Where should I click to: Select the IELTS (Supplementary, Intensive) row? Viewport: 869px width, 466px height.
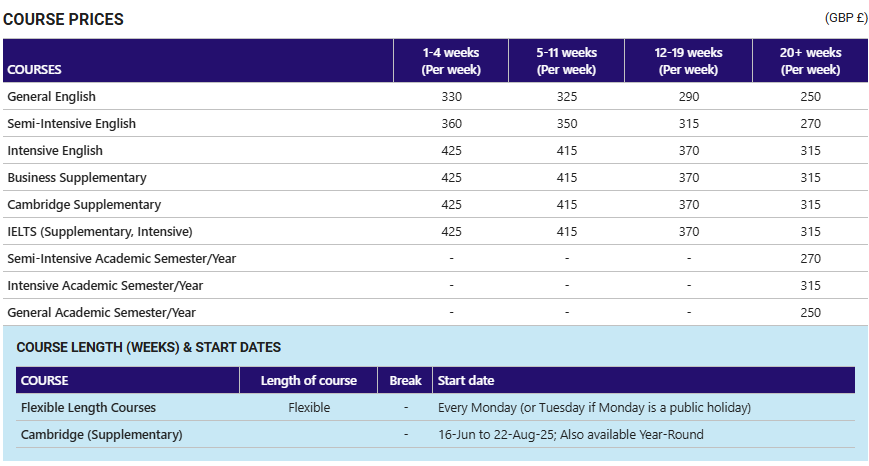tap(435, 232)
